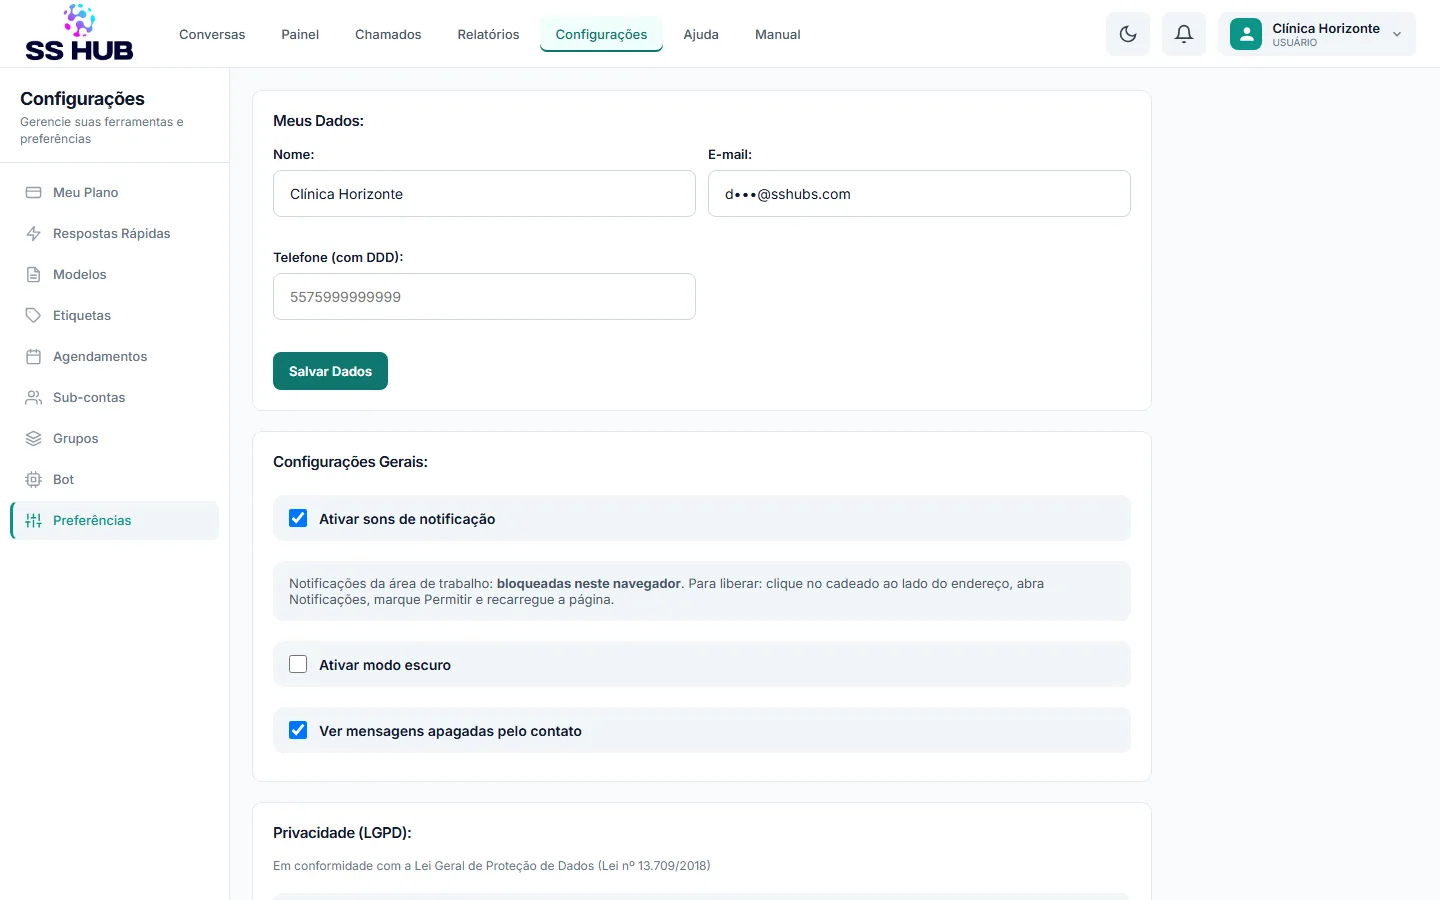Open Meu Plano in the sidebar

(x=115, y=192)
